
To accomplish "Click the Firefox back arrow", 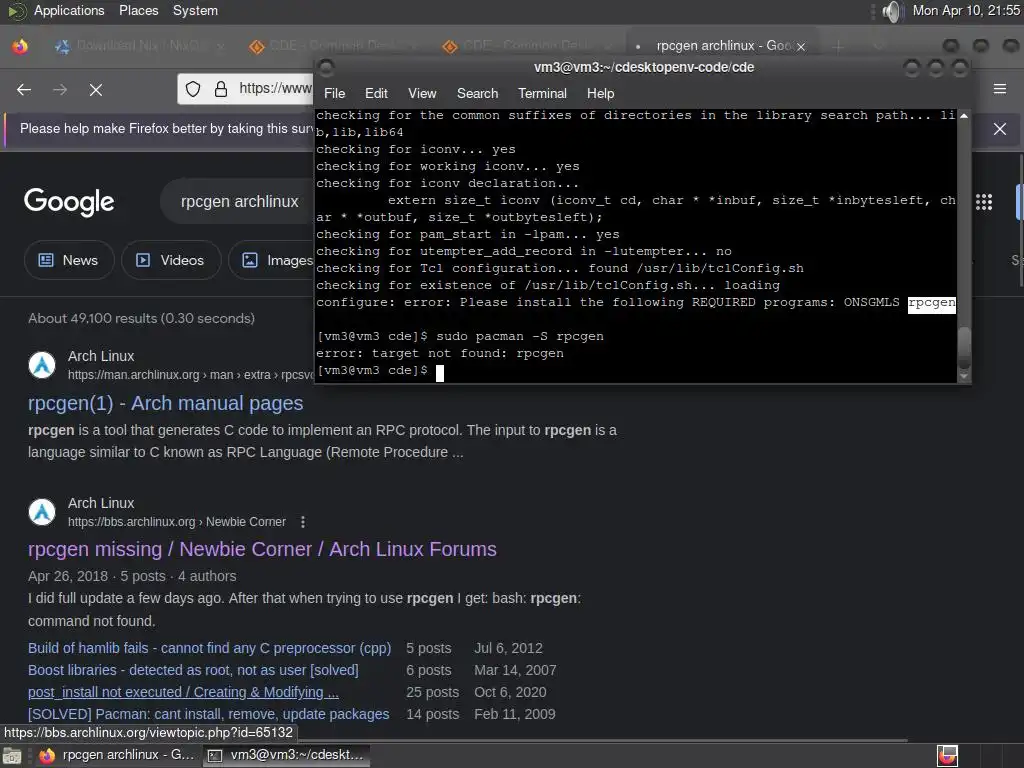I will pos(24,89).
